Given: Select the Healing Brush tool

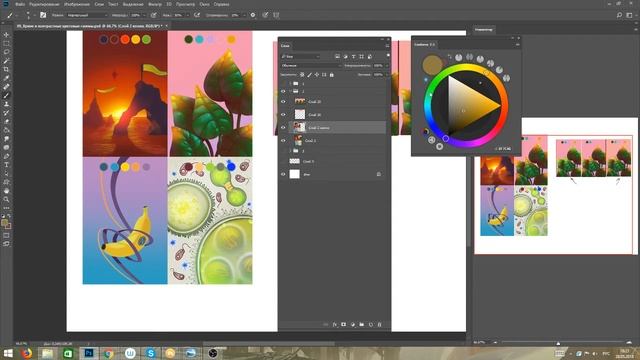Looking at the screenshot, I should pyautogui.click(x=6, y=87).
